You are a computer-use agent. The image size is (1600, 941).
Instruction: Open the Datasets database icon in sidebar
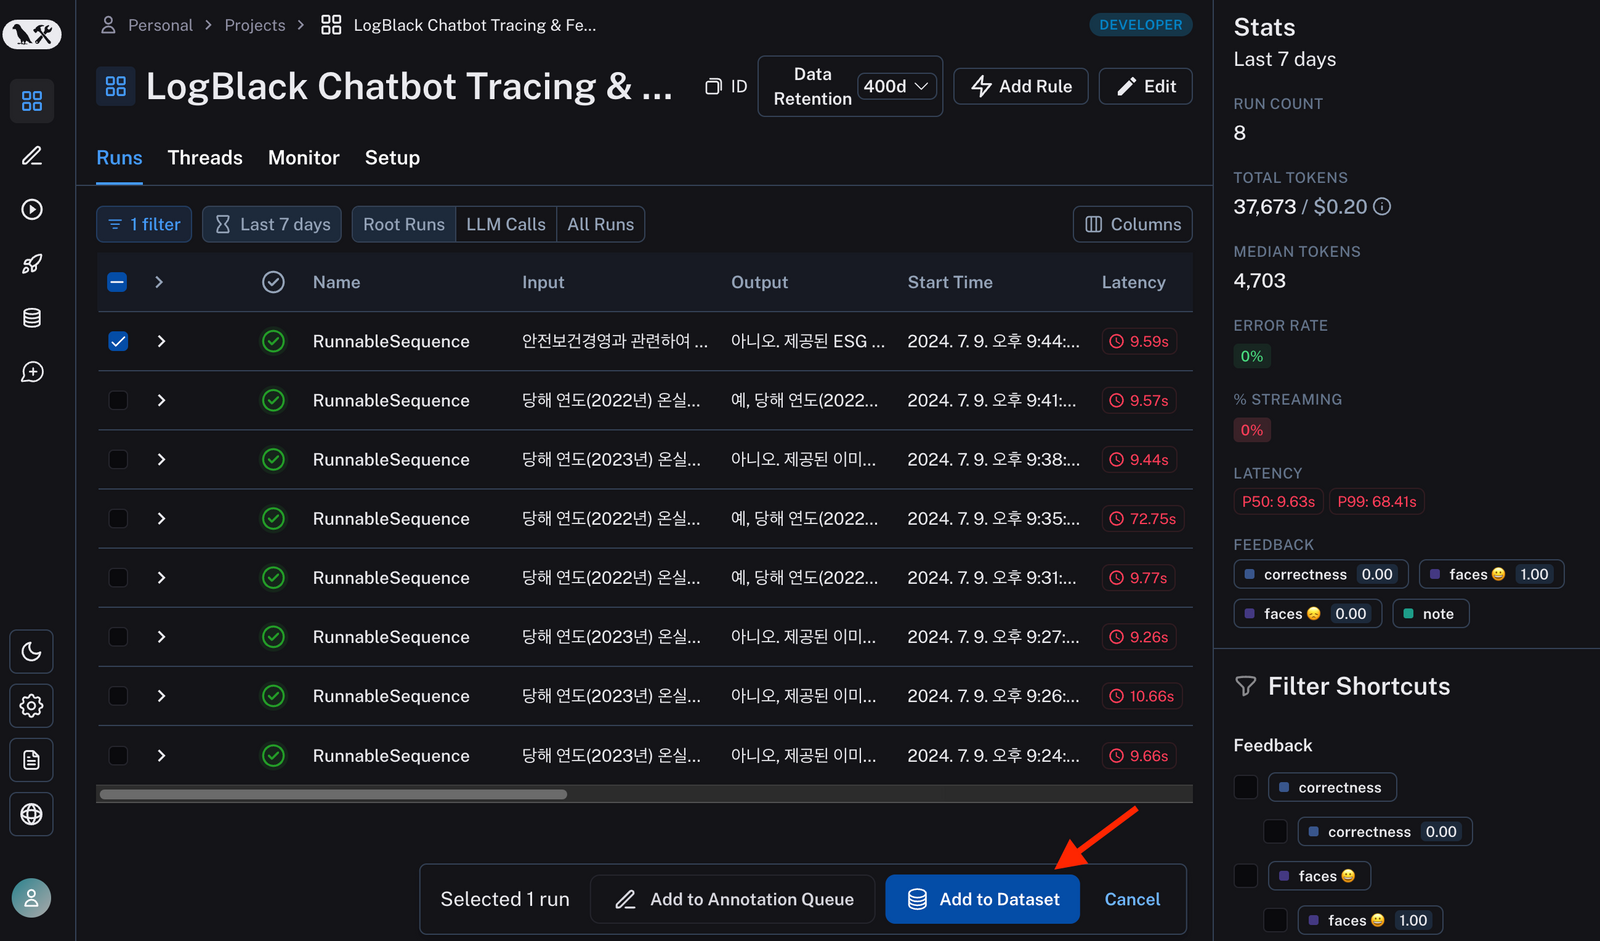(32, 318)
